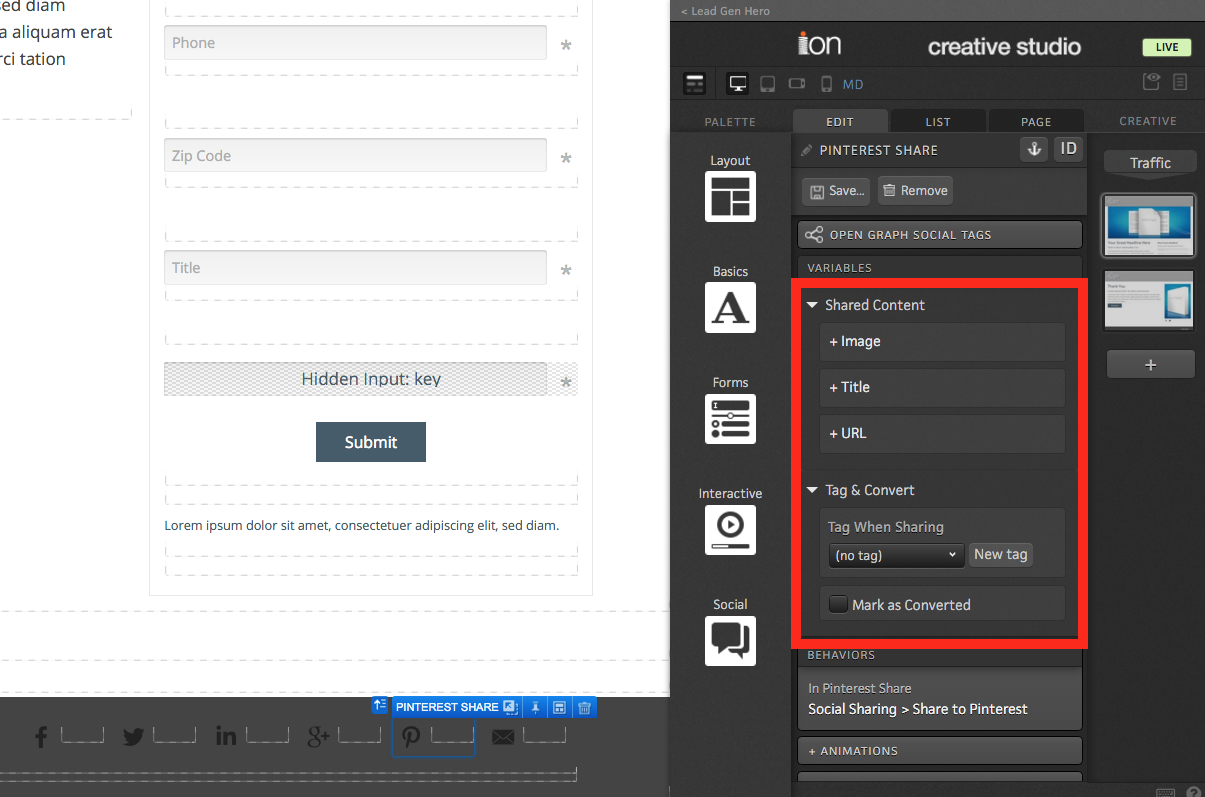Open the page notes document icon
The width and height of the screenshot is (1205, 797).
pyautogui.click(x=1181, y=82)
